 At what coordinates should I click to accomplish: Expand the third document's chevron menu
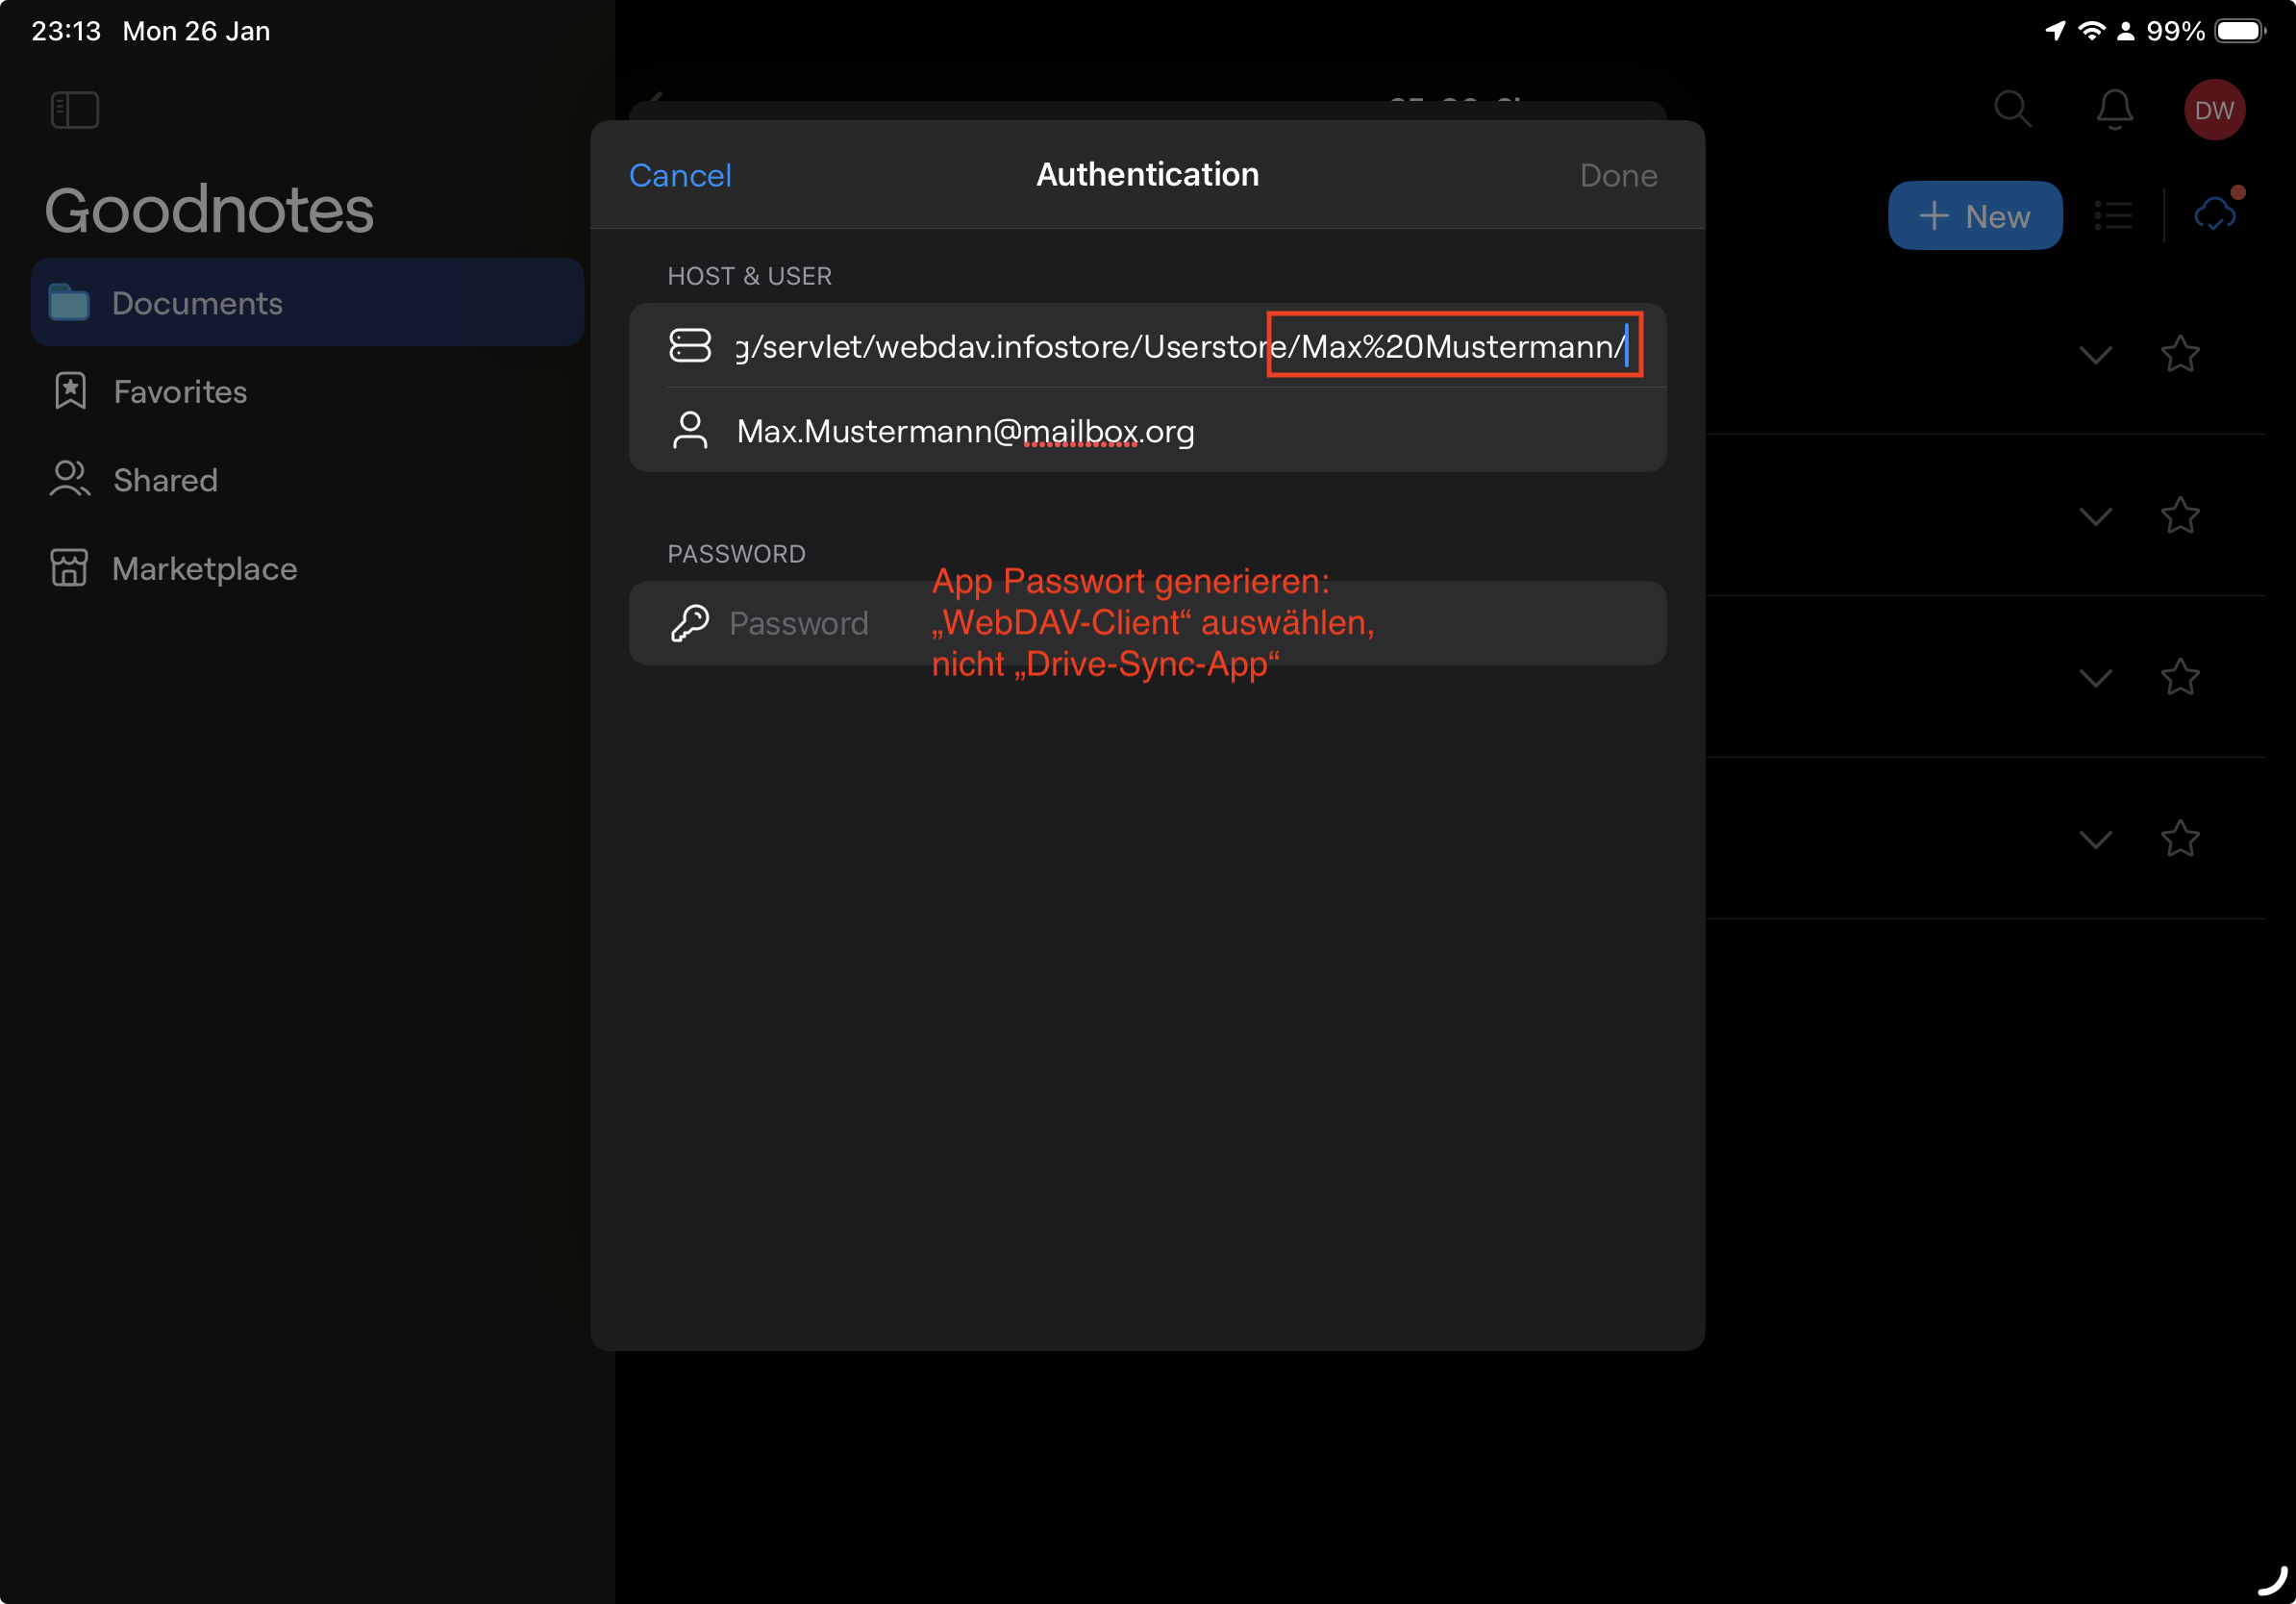click(2095, 678)
